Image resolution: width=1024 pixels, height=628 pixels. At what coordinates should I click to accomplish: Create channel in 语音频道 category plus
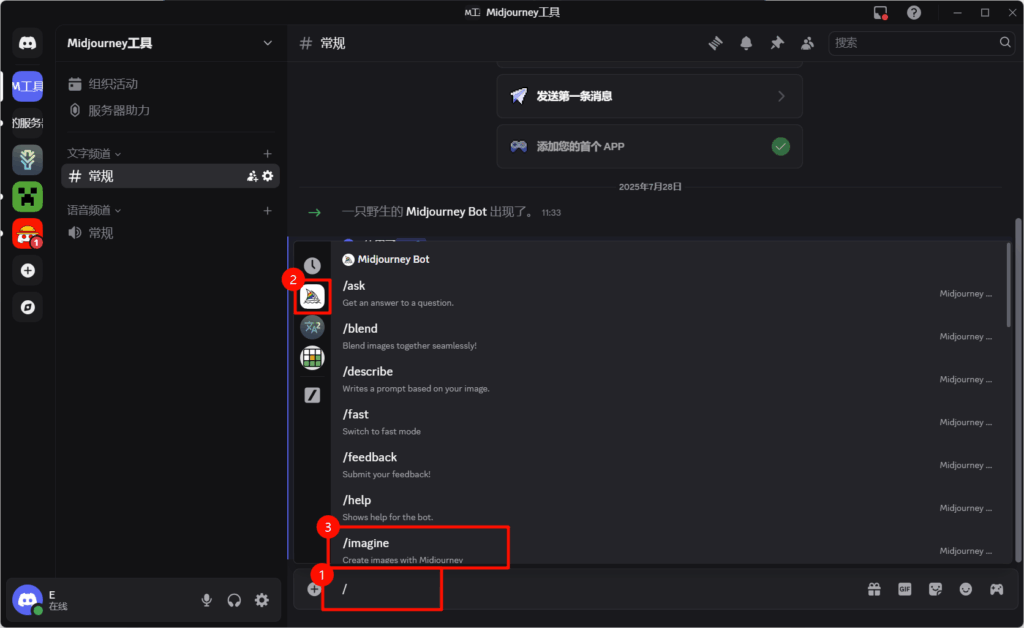pos(267,210)
